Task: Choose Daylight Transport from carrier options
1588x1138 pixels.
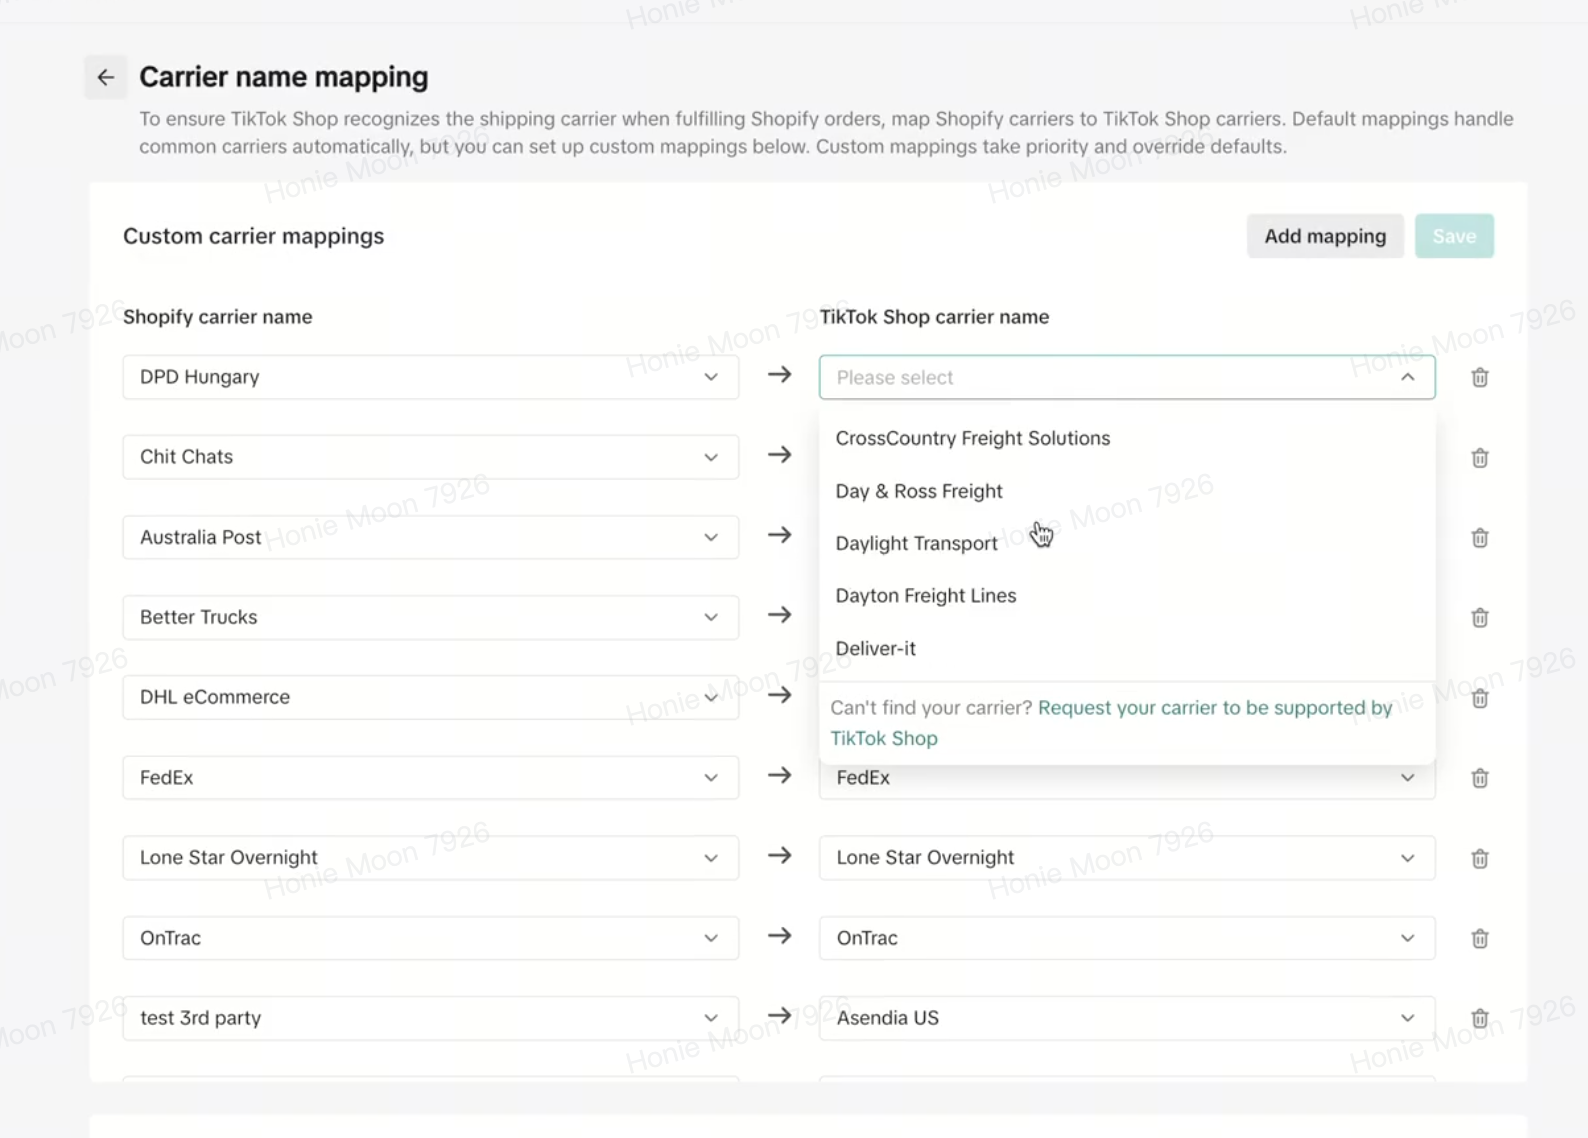Action: [x=916, y=543]
